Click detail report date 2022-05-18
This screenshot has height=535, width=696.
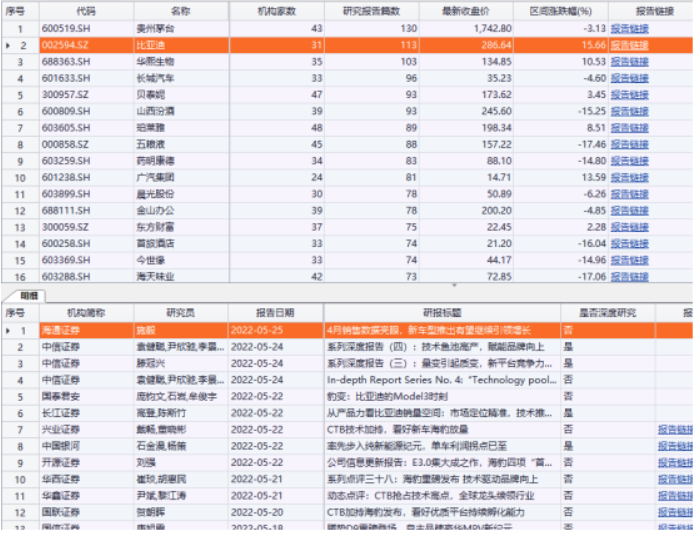tap(257, 527)
